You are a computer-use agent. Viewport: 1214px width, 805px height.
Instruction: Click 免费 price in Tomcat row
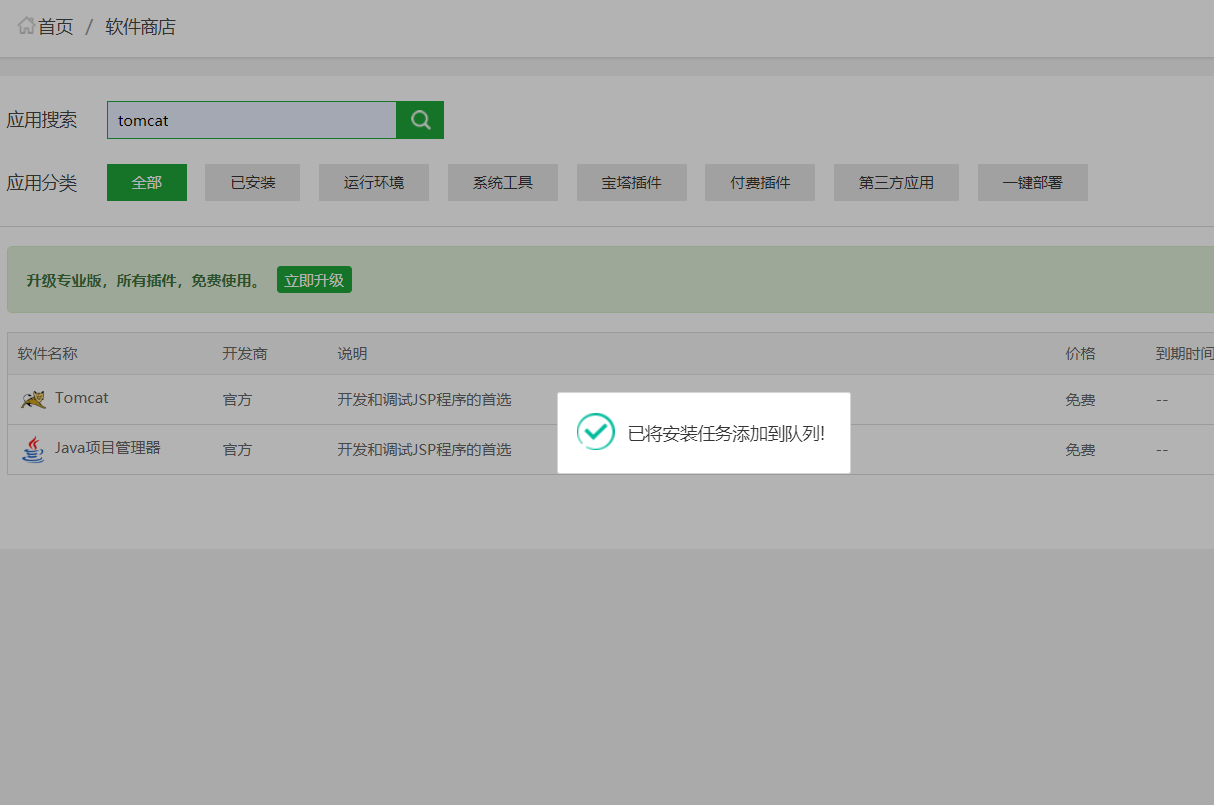(1080, 400)
